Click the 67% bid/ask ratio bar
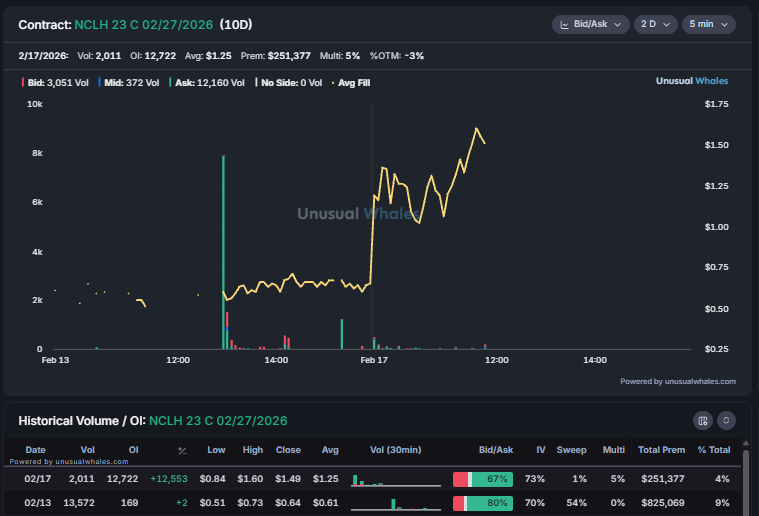 tap(483, 479)
